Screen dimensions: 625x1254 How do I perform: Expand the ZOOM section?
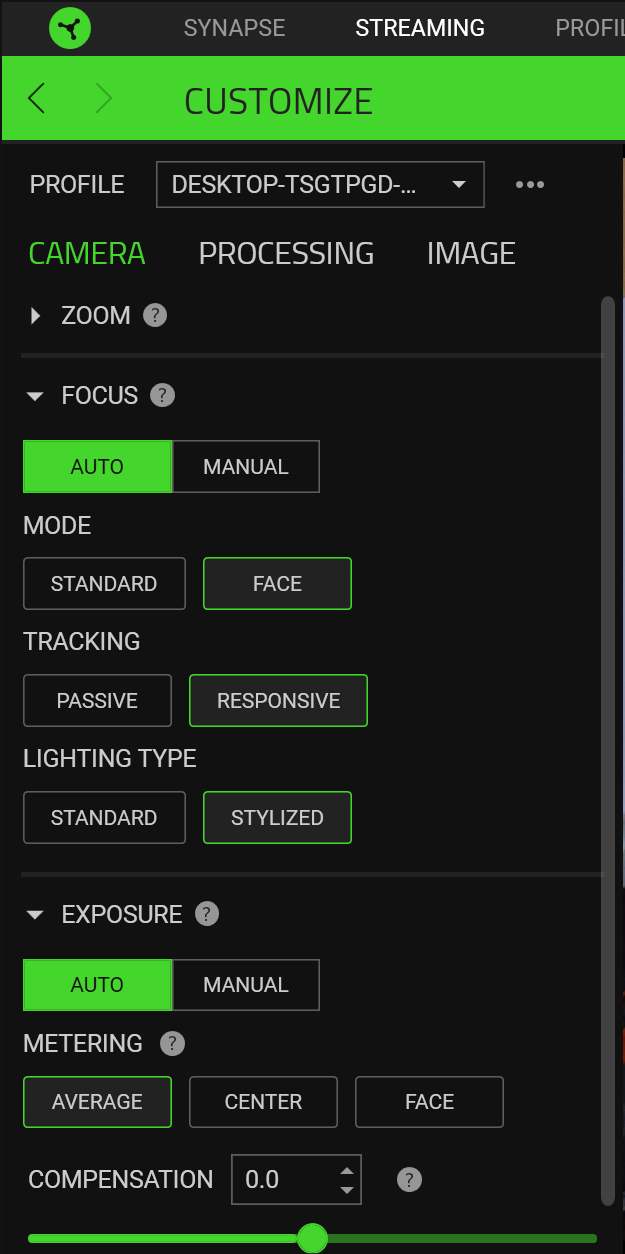36,316
